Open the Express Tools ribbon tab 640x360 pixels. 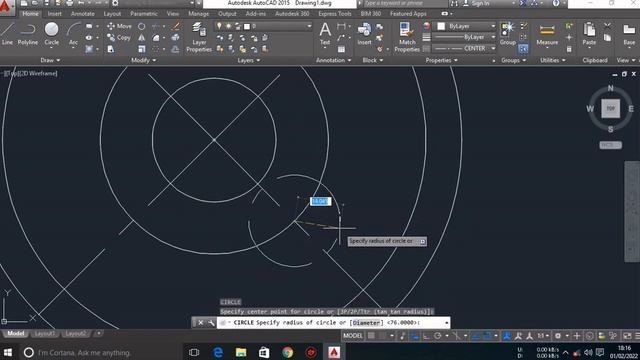pos(335,14)
